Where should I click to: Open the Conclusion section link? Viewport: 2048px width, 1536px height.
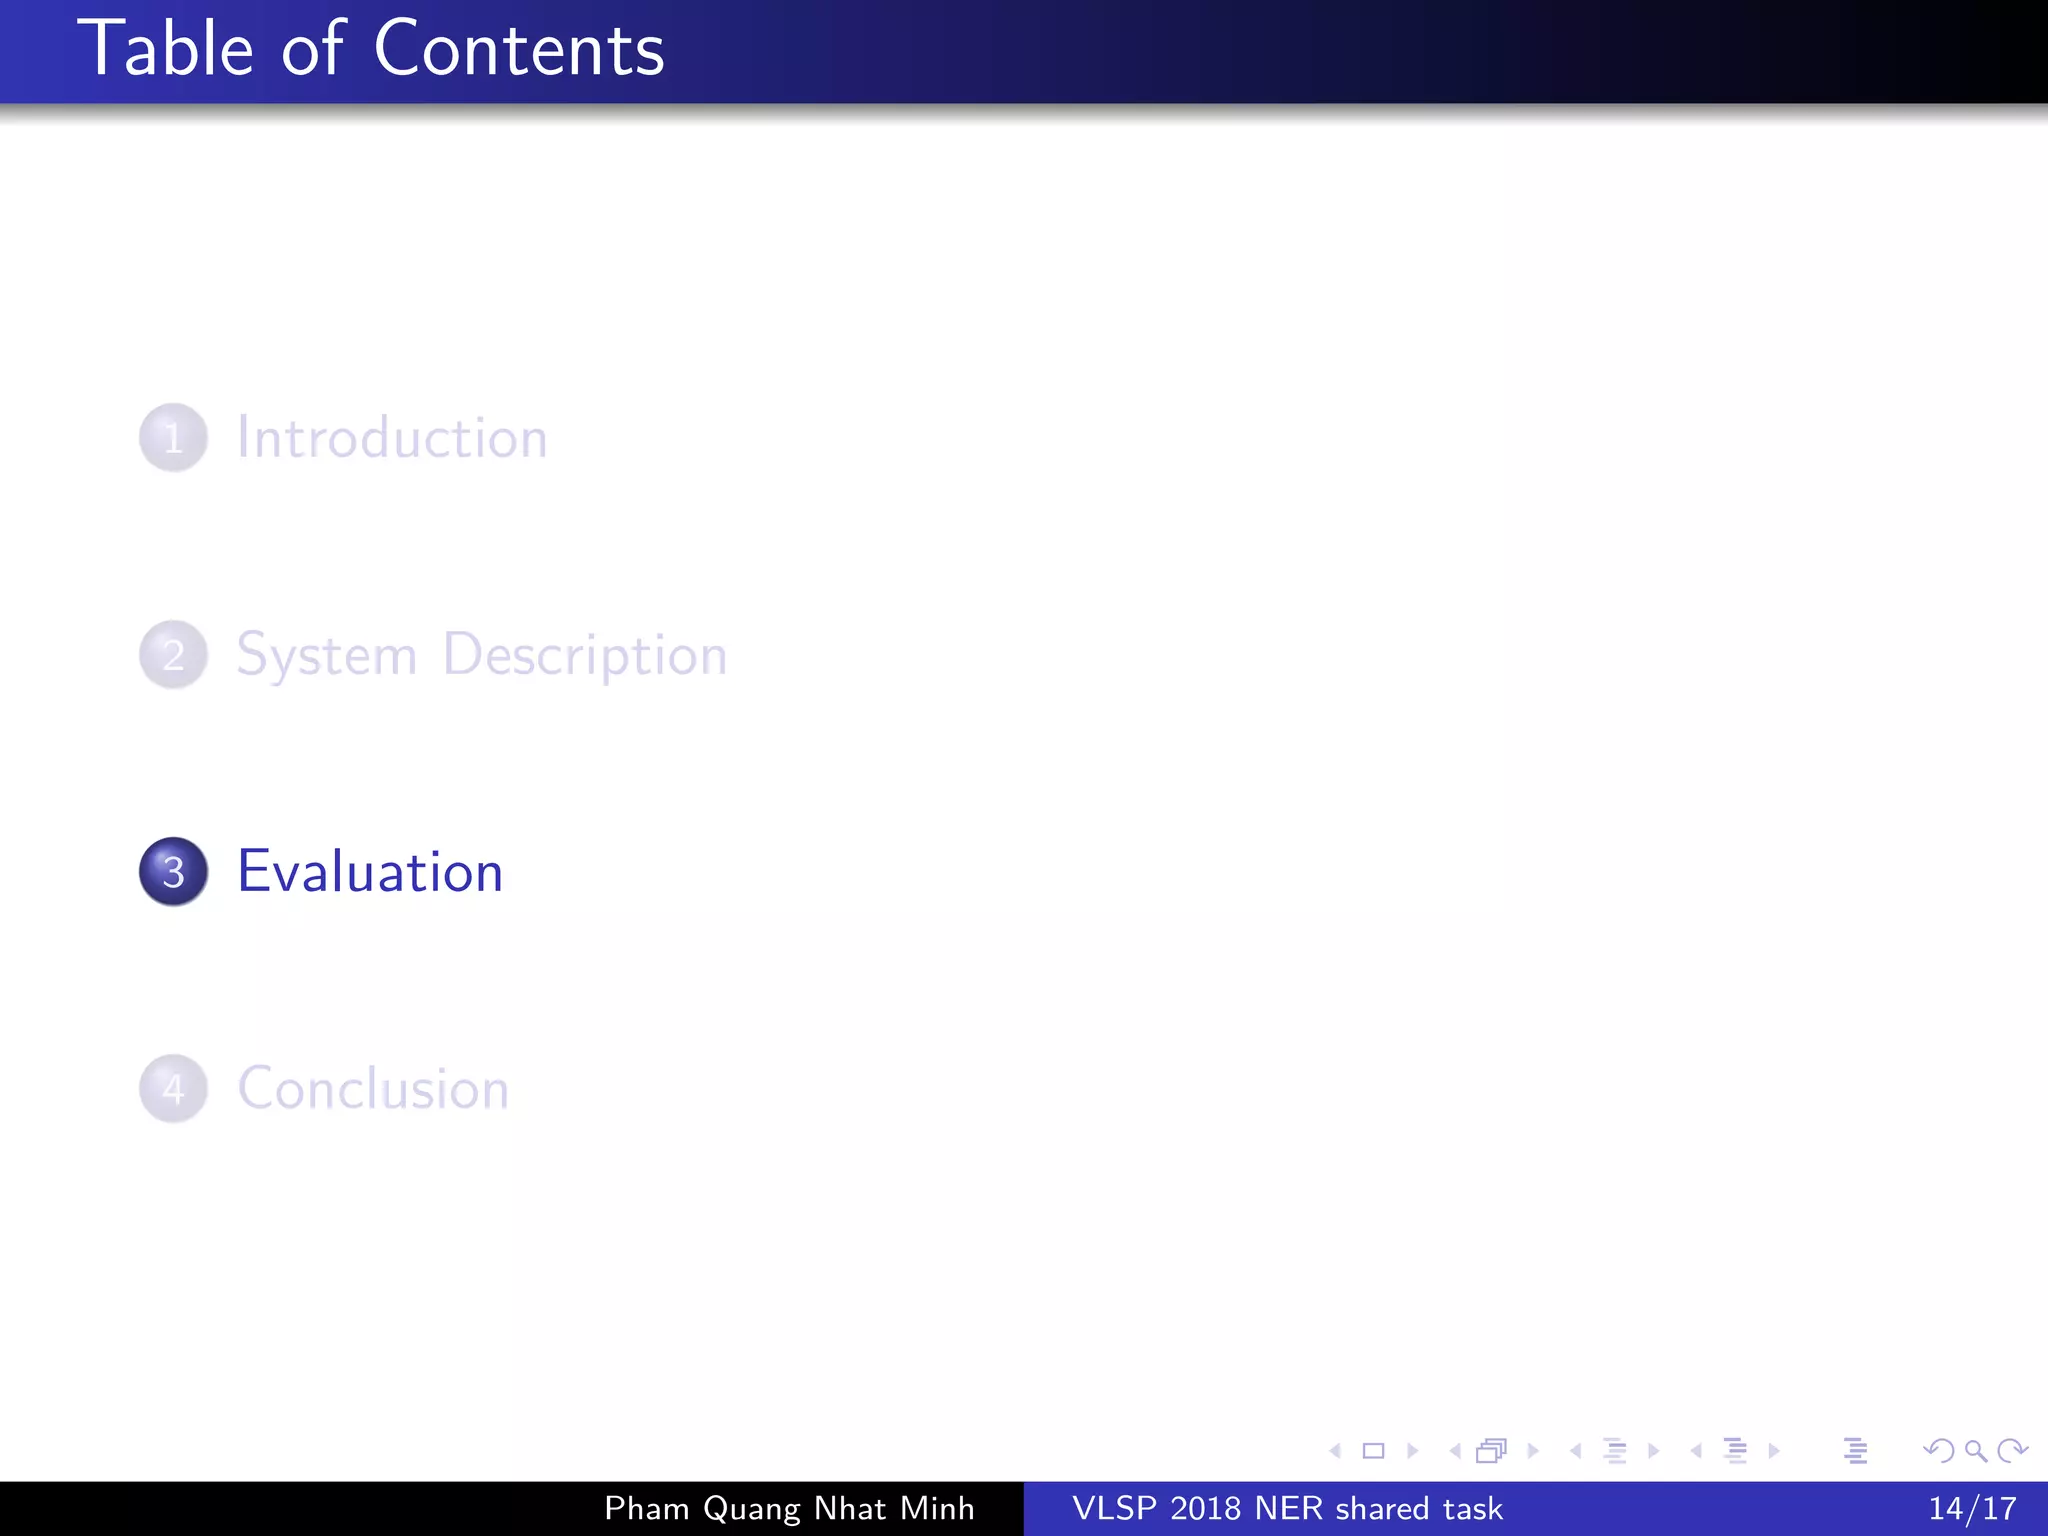click(x=373, y=1089)
